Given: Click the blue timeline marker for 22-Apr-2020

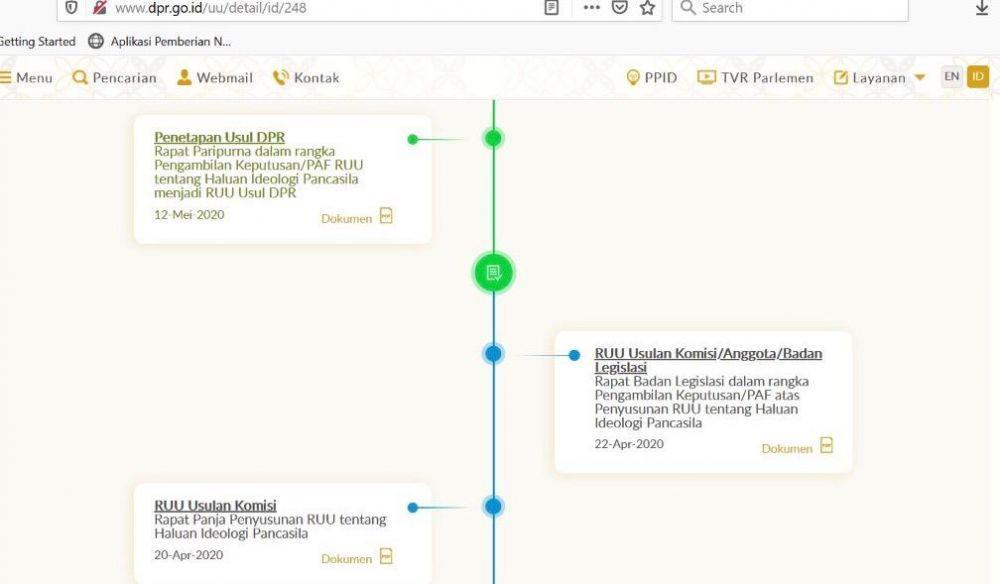Looking at the screenshot, I should (493, 354).
